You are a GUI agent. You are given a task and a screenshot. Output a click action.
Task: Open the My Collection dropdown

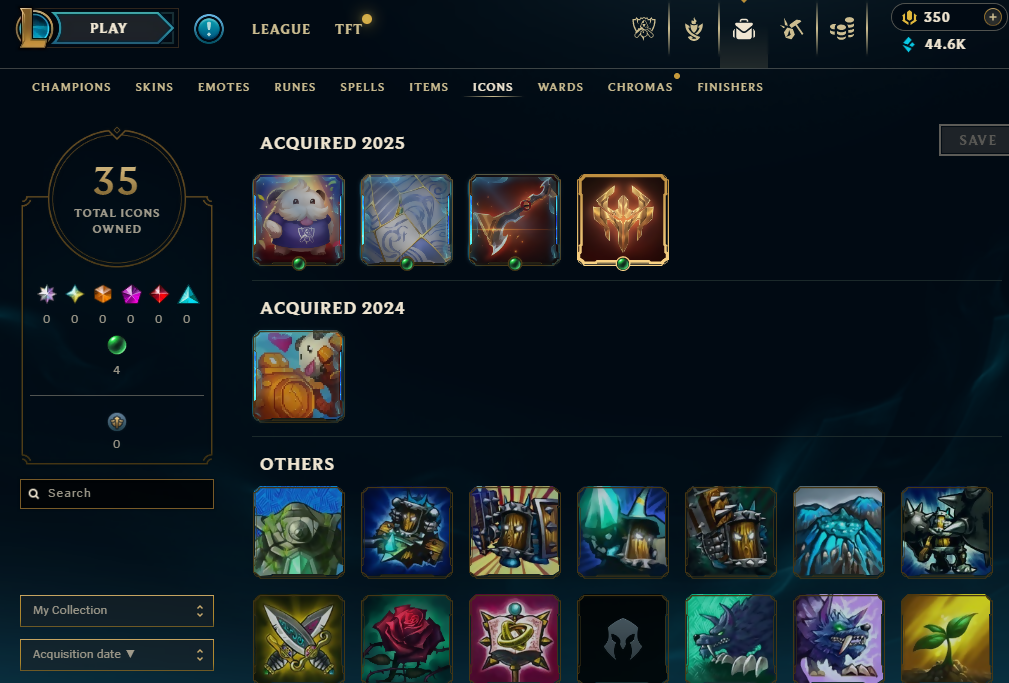(116, 610)
